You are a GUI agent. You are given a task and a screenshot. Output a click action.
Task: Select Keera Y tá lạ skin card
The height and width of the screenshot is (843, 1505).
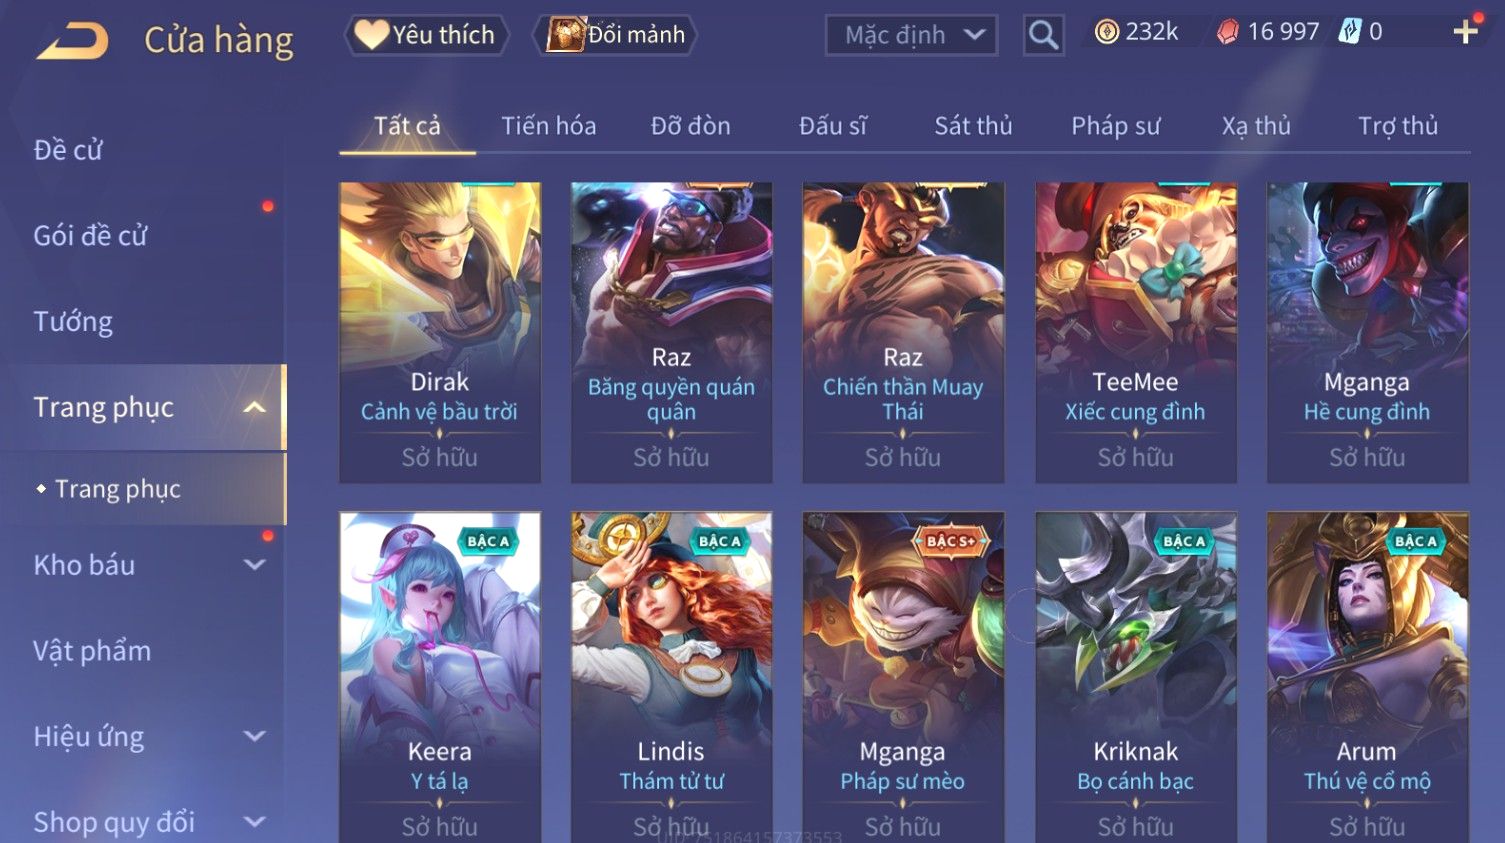[440, 677]
